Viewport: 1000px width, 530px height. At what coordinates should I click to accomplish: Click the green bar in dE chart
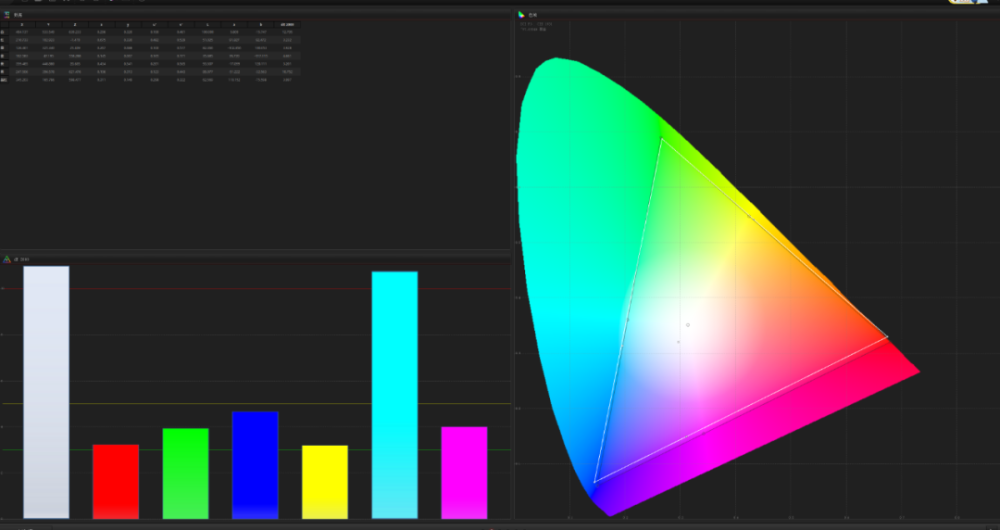pyautogui.click(x=185, y=473)
